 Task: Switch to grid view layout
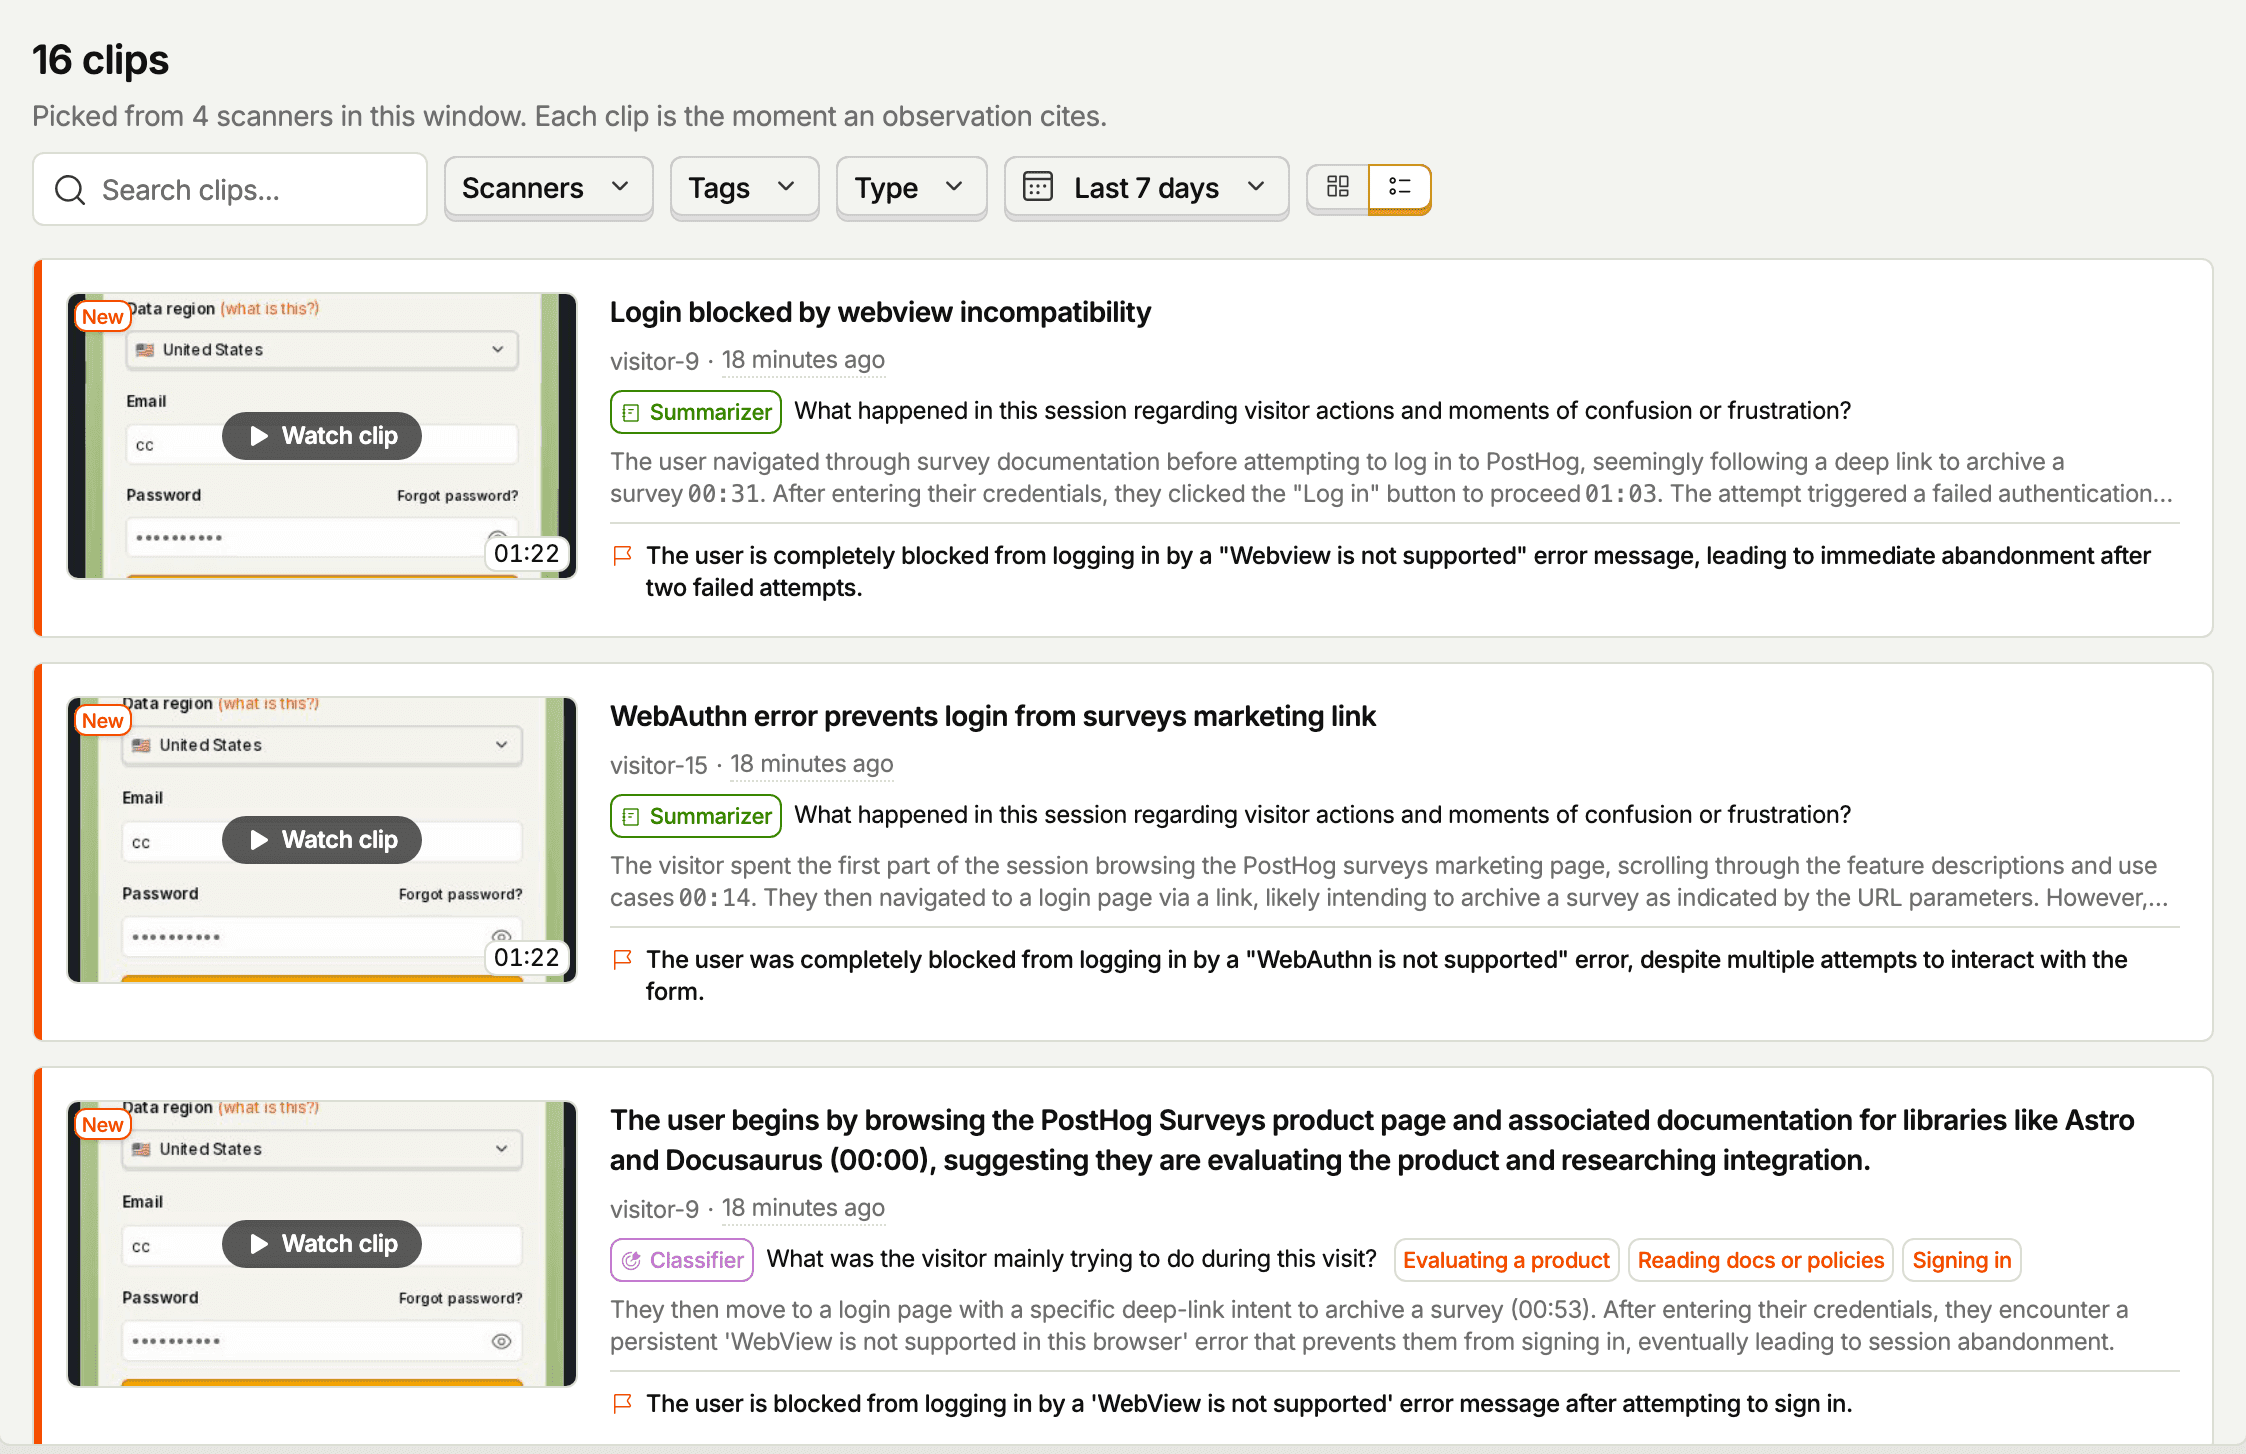coord(1338,187)
